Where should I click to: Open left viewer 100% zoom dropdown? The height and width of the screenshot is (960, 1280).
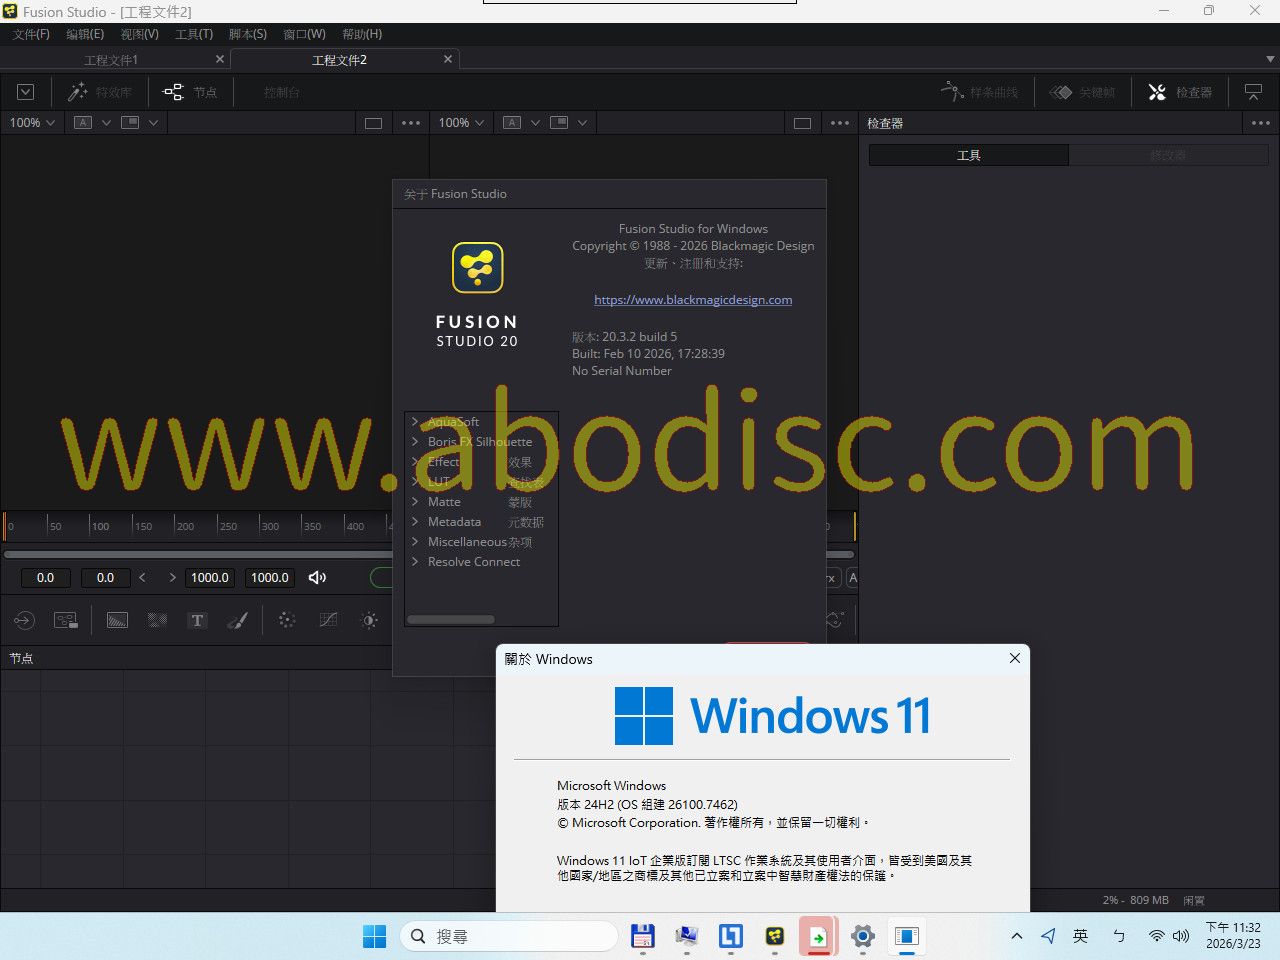(32, 123)
